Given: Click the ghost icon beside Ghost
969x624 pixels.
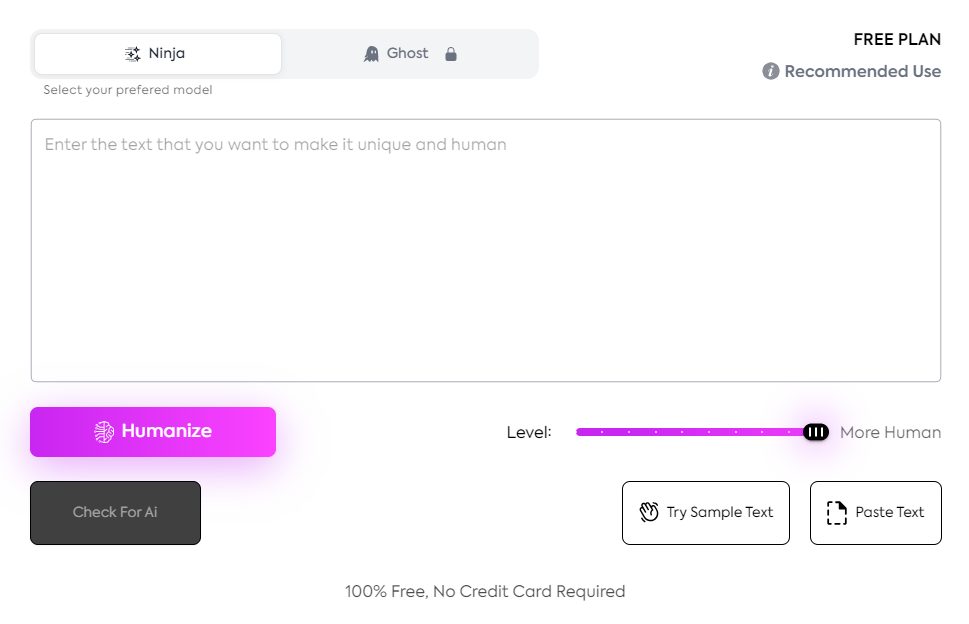Looking at the screenshot, I should [373, 53].
